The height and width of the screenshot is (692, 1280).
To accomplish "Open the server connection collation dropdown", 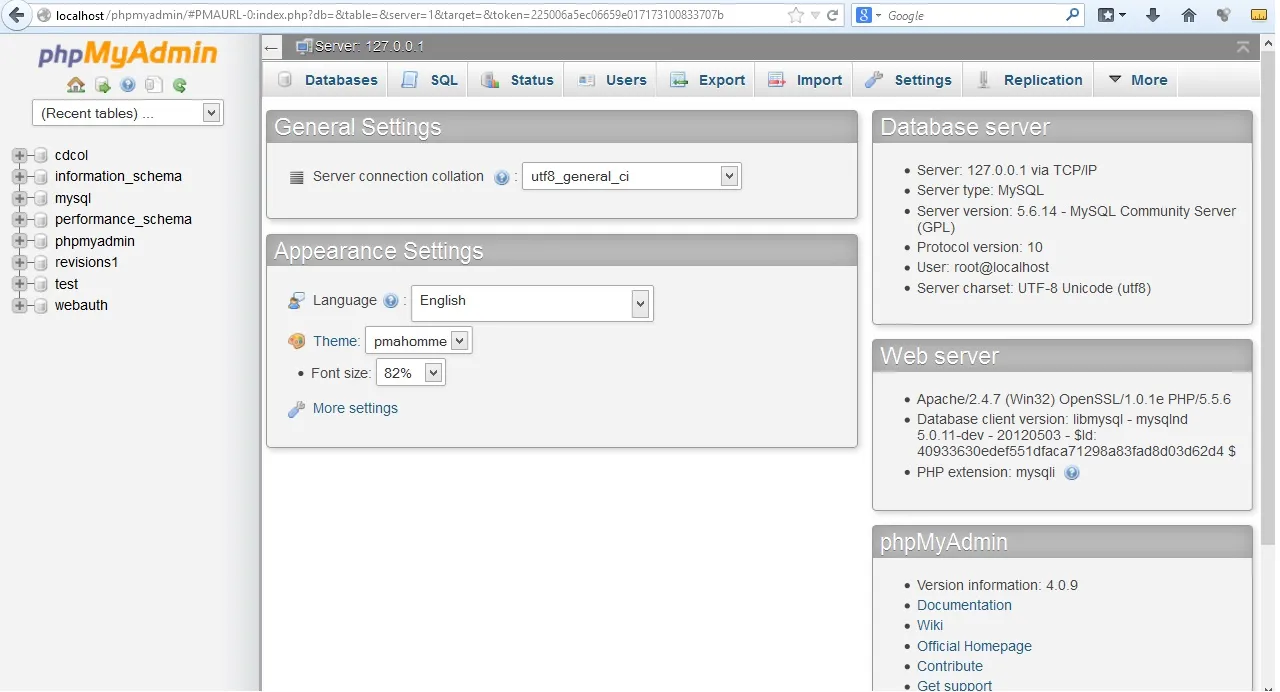I will coord(632,177).
